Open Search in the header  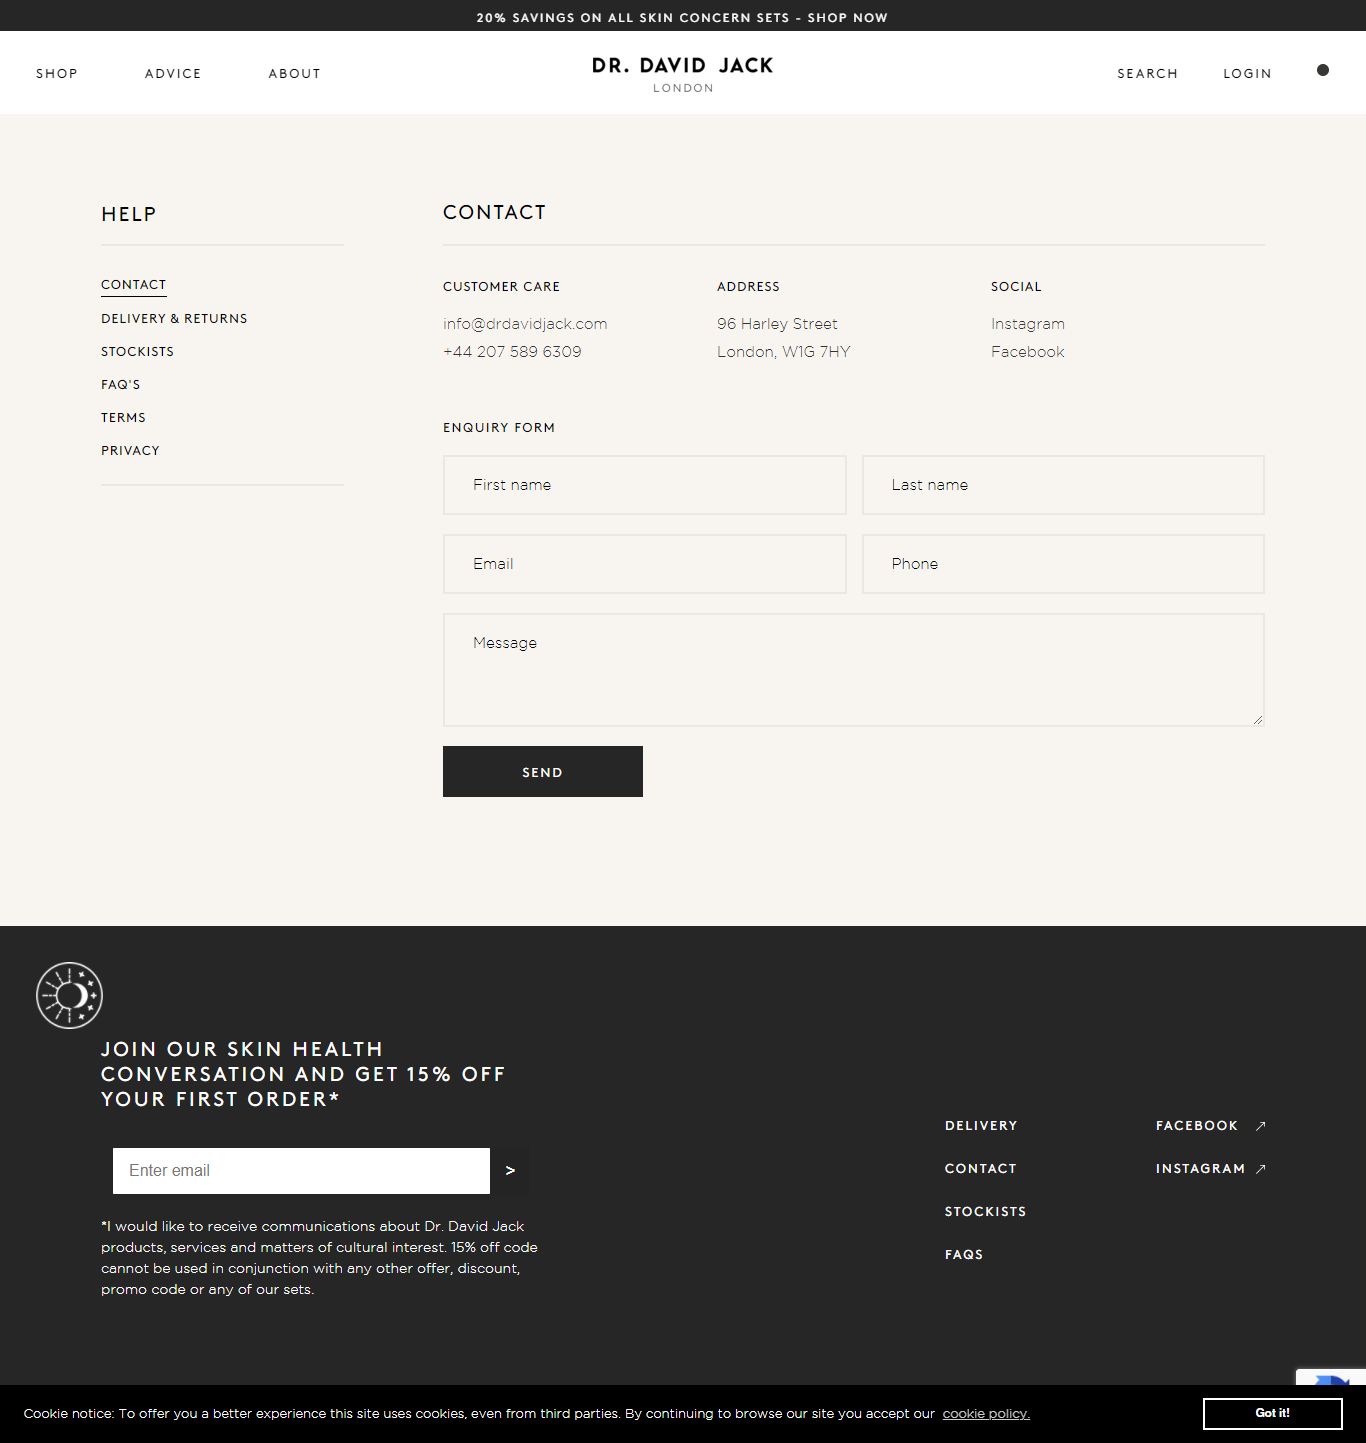[1147, 74]
